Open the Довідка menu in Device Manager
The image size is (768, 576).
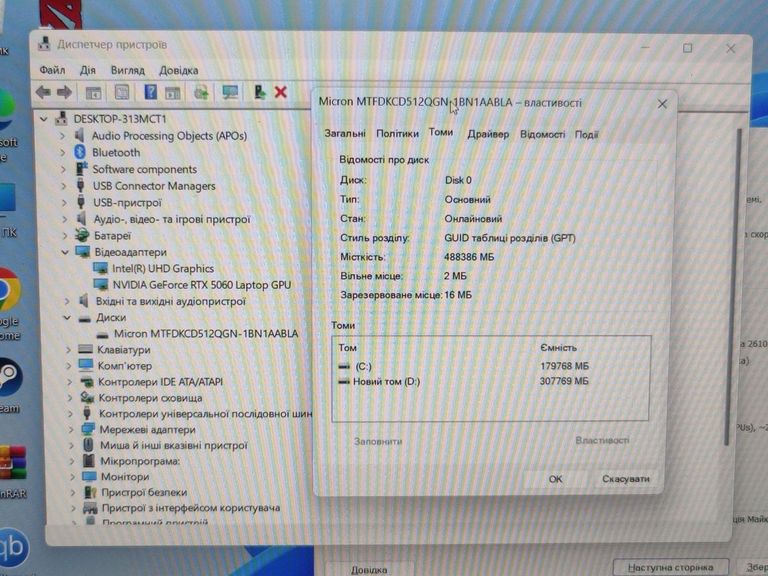[x=178, y=71]
